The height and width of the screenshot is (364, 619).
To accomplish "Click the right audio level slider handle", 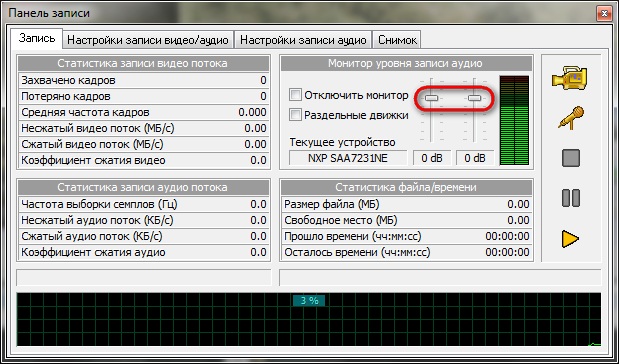I will 475,98.
